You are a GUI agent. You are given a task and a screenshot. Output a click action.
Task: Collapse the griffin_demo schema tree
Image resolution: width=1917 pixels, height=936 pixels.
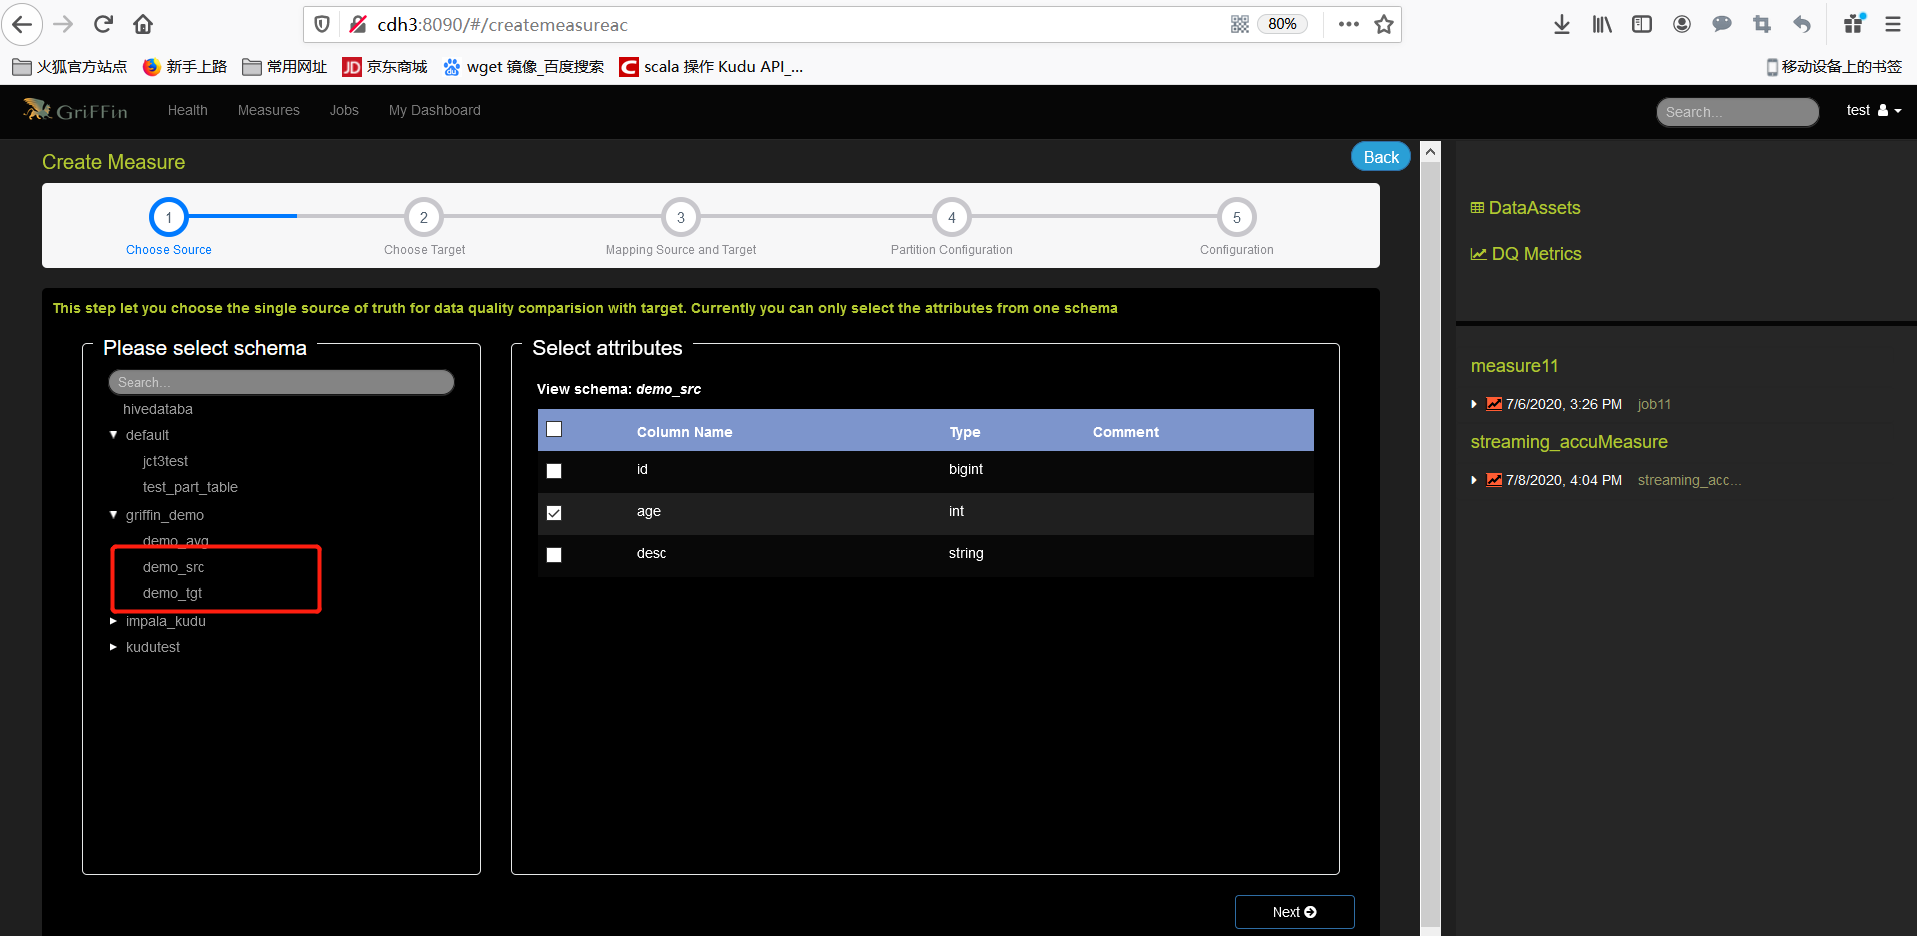point(113,514)
